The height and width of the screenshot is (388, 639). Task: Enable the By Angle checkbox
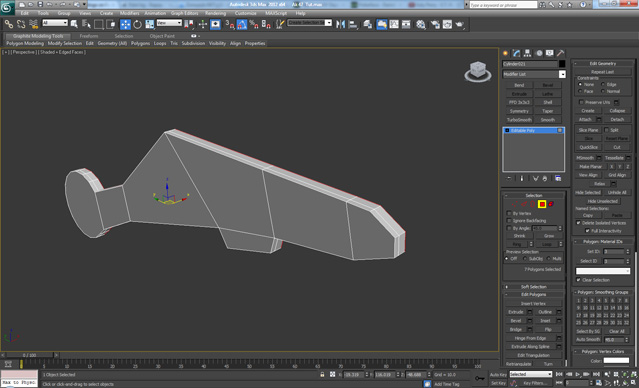coord(509,228)
